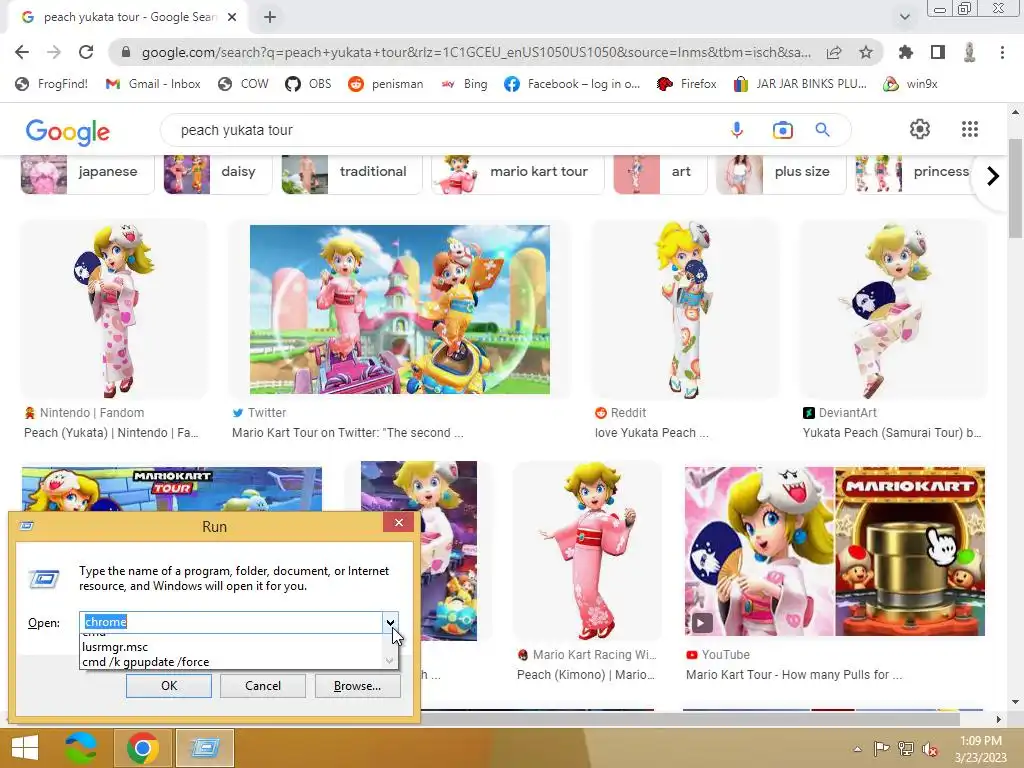The height and width of the screenshot is (768, 1024).
Task: Click Browse... in the Run dialog
Action: click(x=357, y=686)
